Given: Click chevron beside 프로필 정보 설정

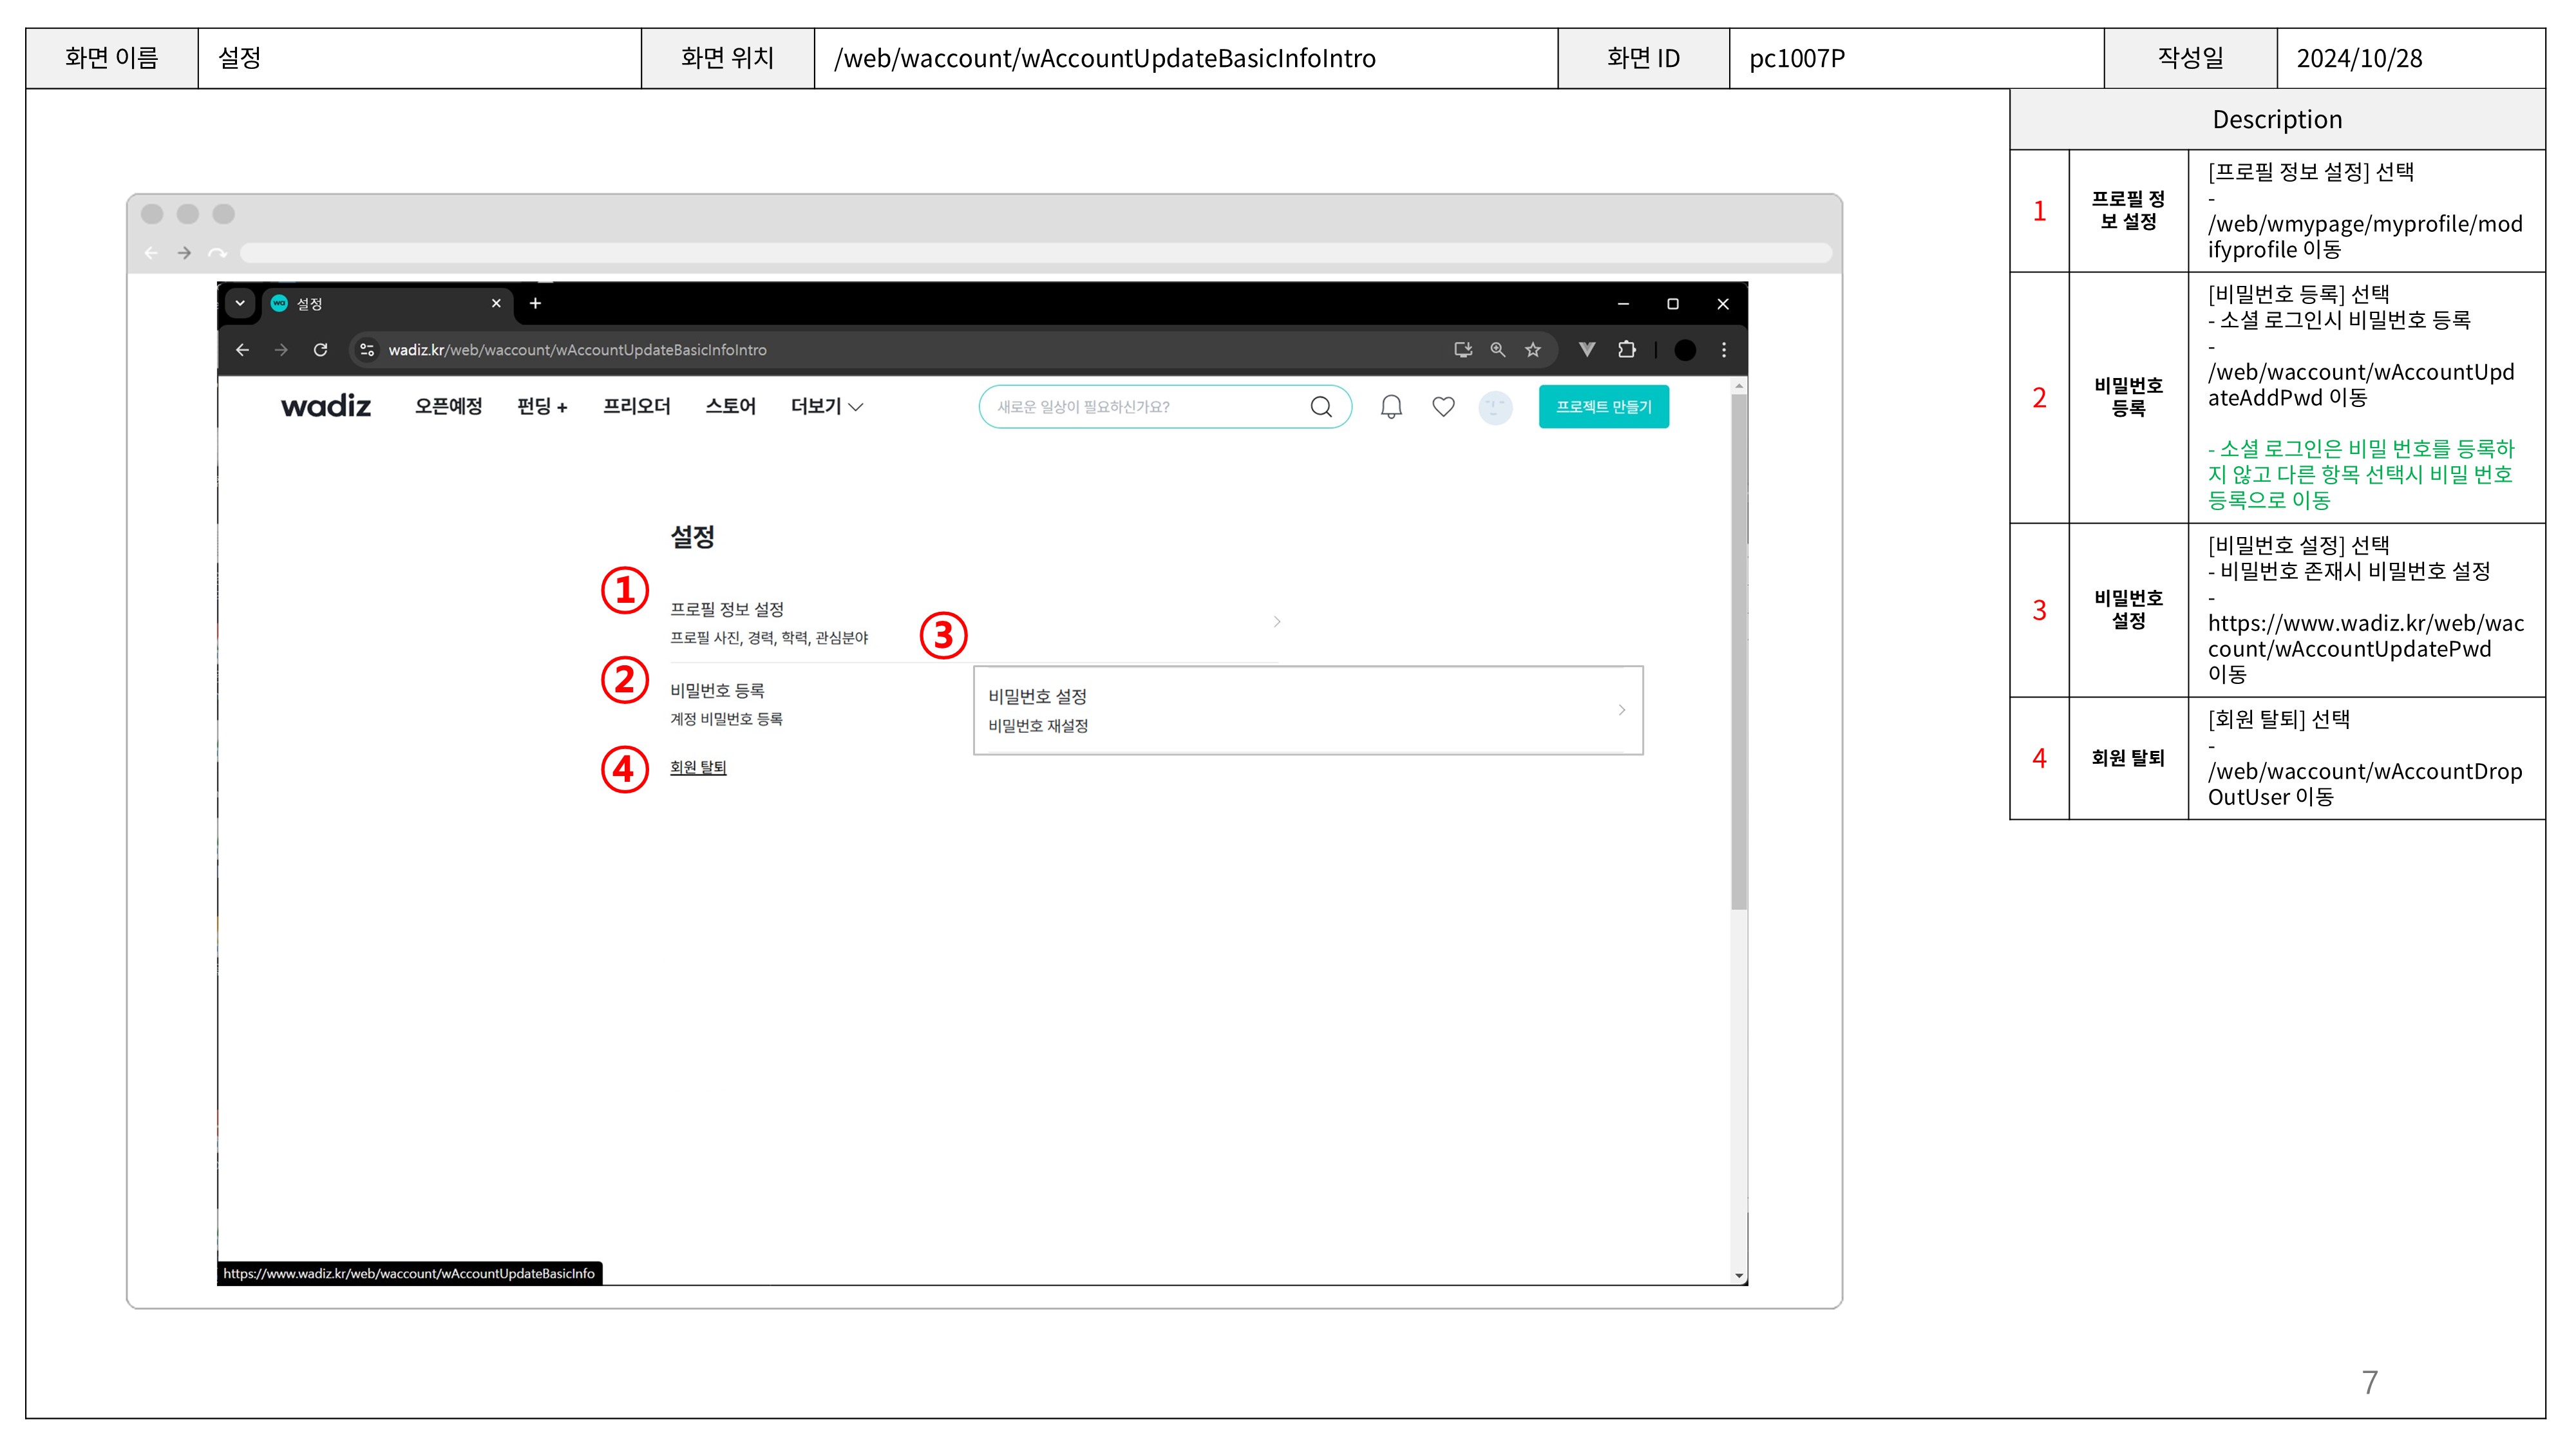Looking at the screenshot, I should click(1277, 622).
